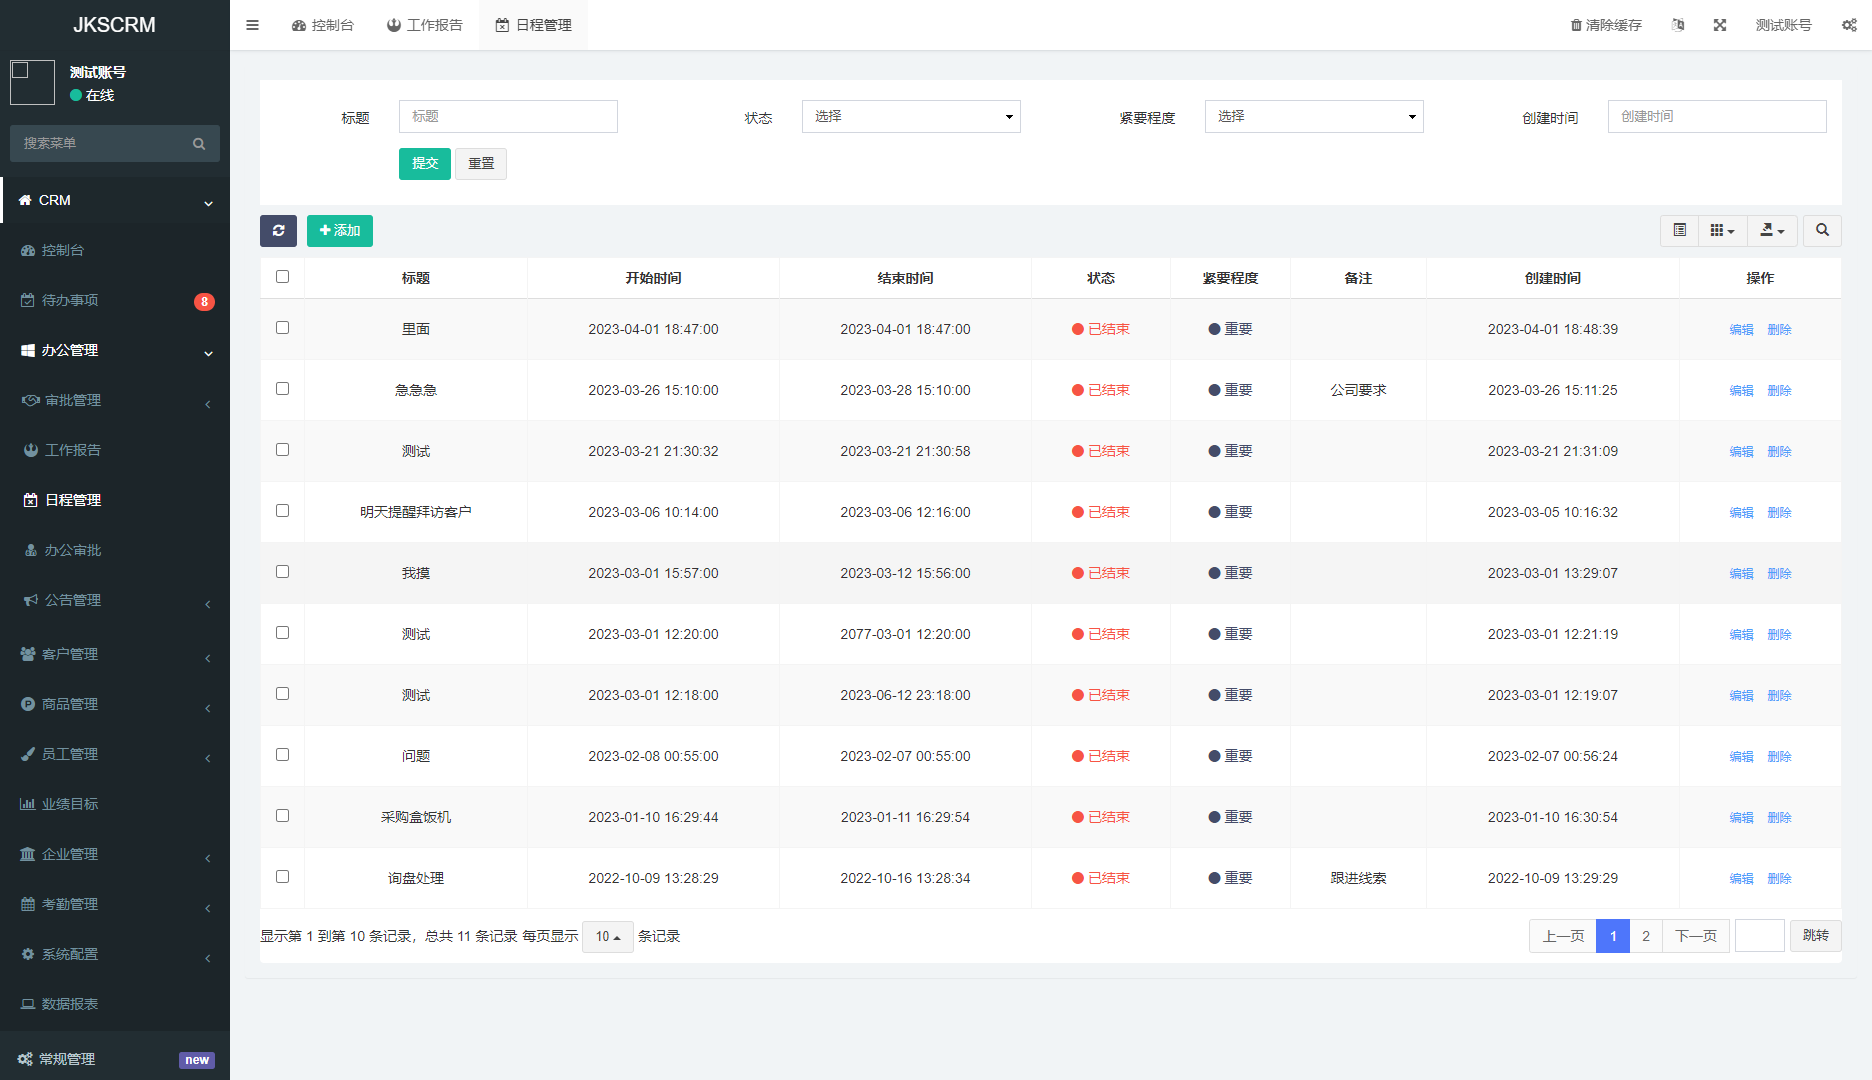Click the user avatar thumbnail
The width and height of the screenshot is (1872, 1080).
(x=32, y=82)
